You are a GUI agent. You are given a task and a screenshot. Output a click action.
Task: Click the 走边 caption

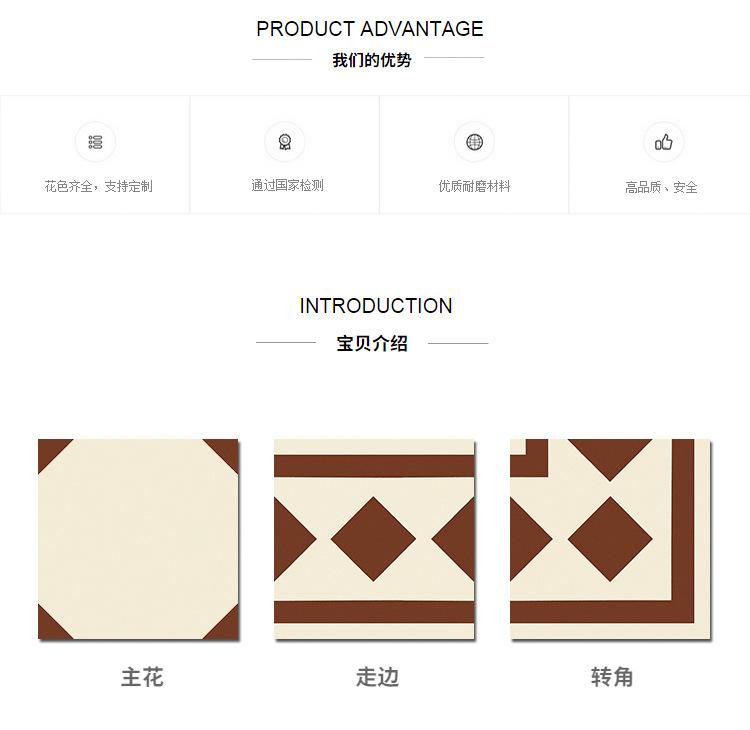377,677
